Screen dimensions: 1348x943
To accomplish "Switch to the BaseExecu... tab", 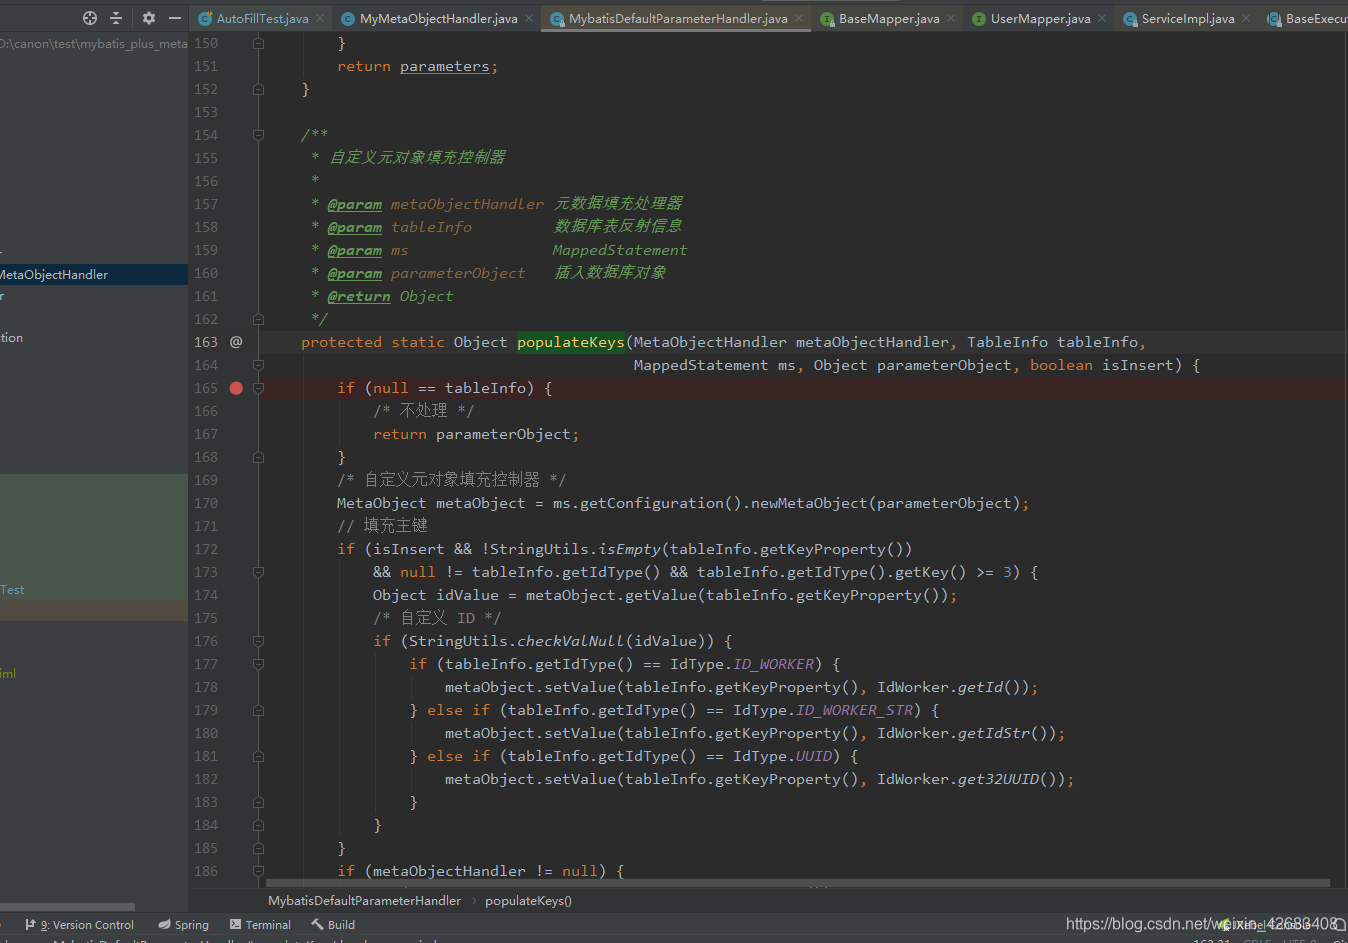I will 1306,18.
